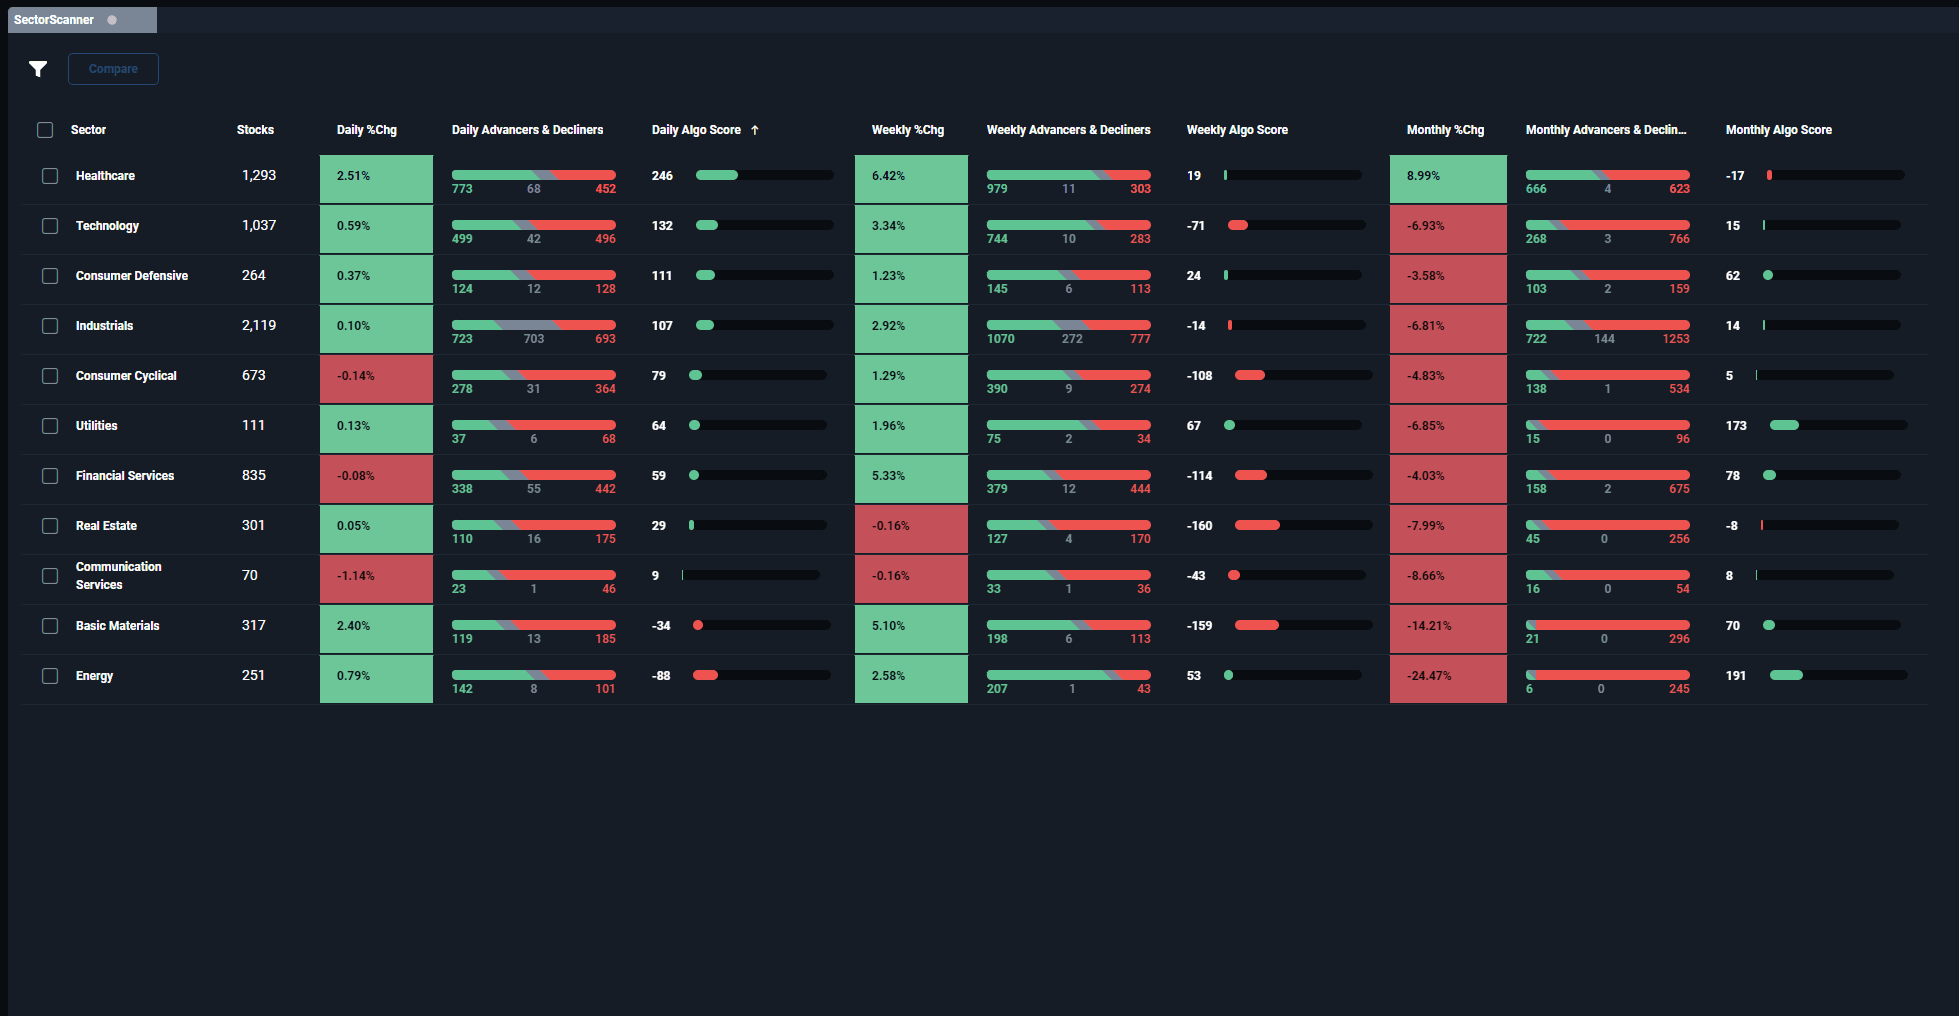The width and height of the screenshot is (1959, 1016).
Task: Click Real Estate weekly algo score bar
Action: point(1303,525)
